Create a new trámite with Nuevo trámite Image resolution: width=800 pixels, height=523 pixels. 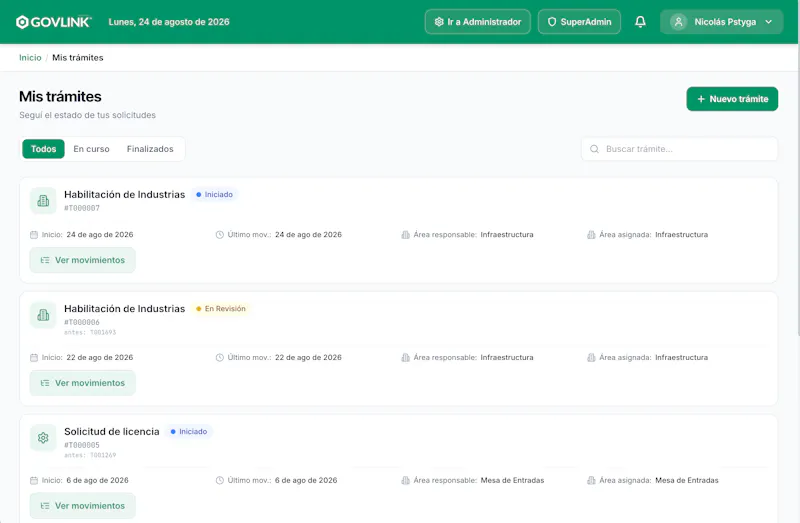(x=732, y=99)
